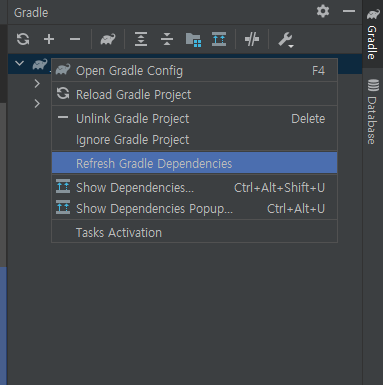Click the Collapse All toolbar icon
Screen dimensions: 383x385
coord(167,39)
